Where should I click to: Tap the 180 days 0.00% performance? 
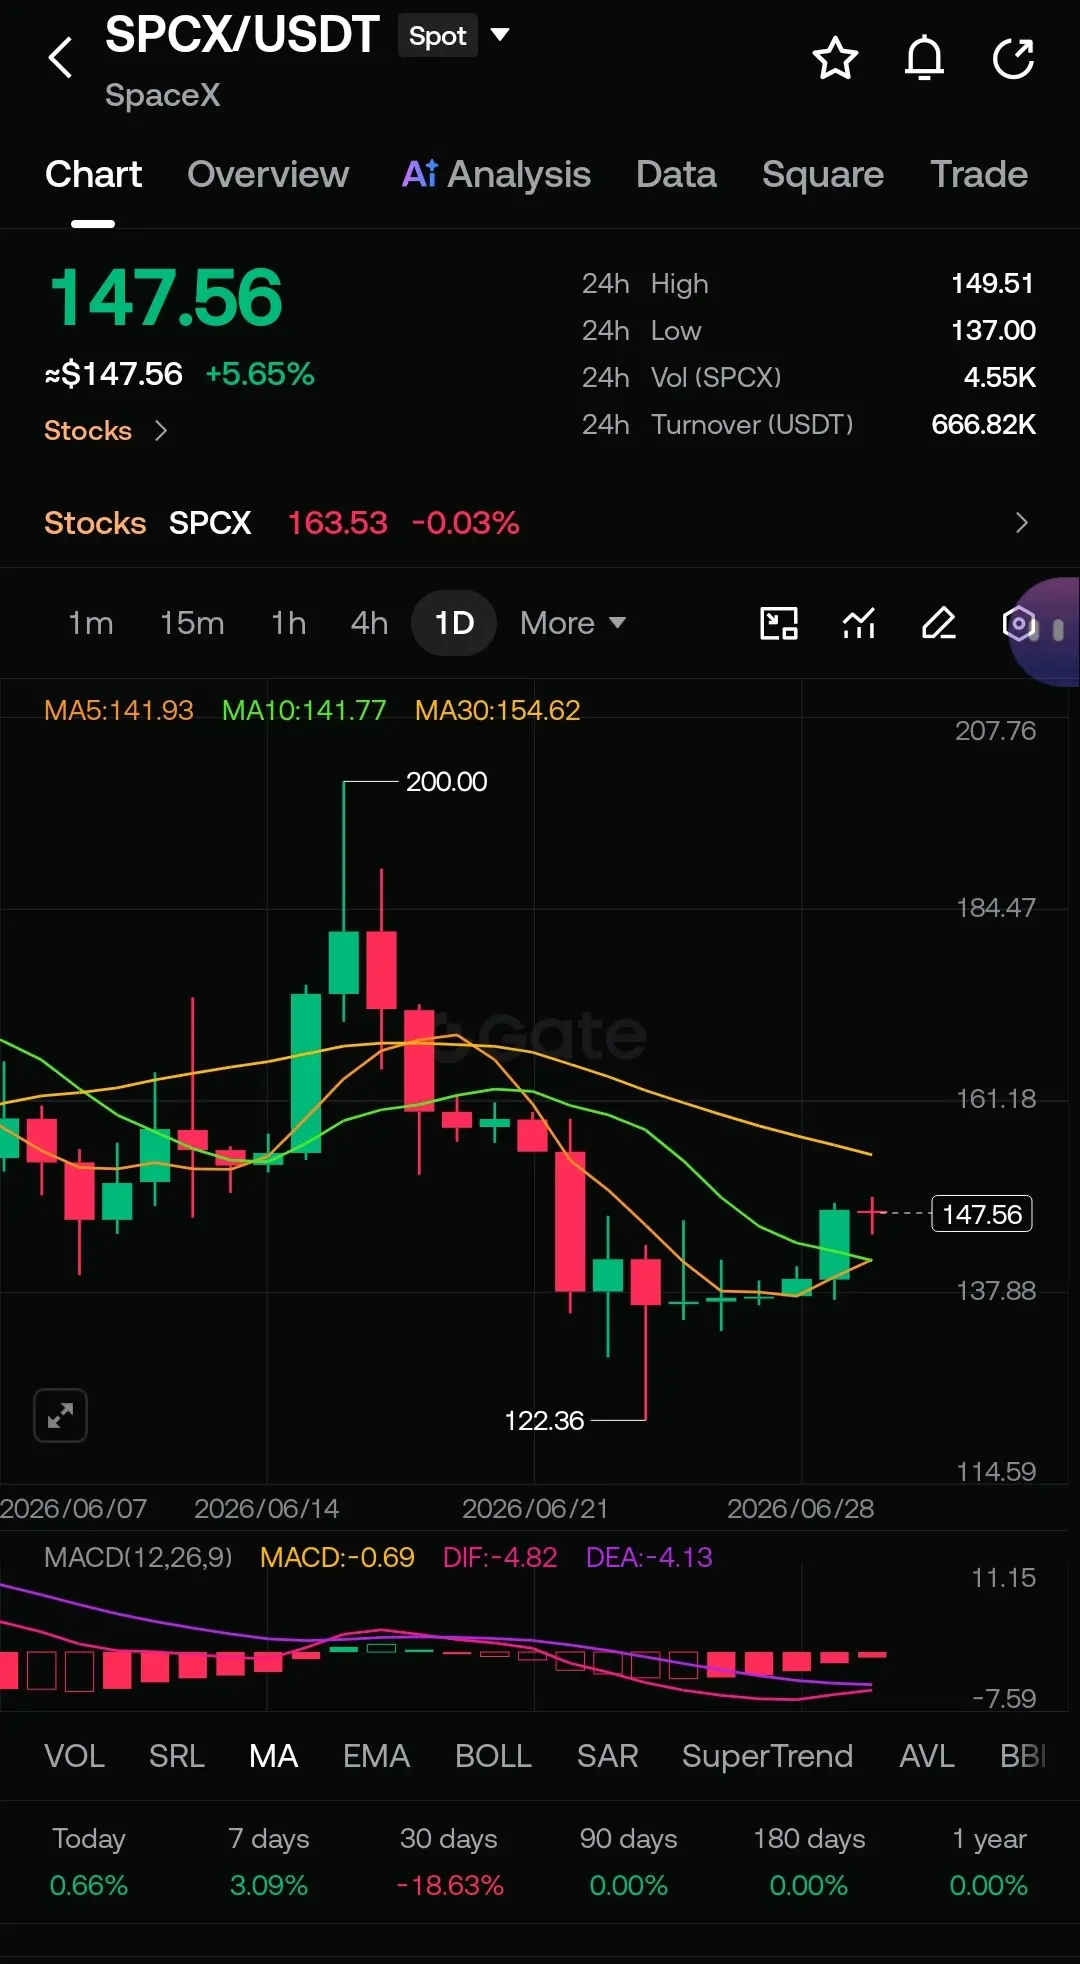(x=809, y=1862)
